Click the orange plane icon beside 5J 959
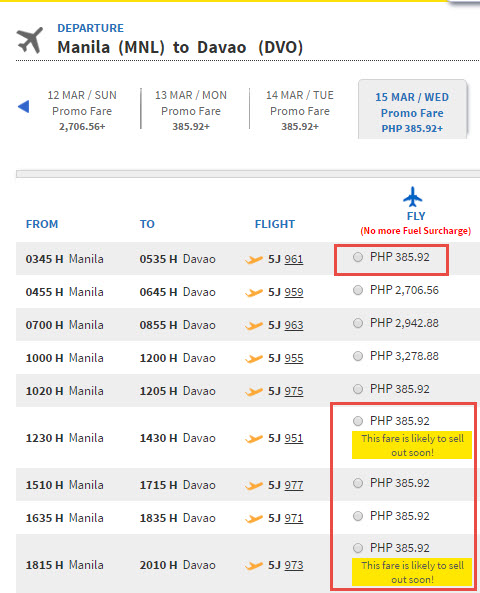This screenshot has width=480, height=593. pyautogui.click(x=254, y=293)
